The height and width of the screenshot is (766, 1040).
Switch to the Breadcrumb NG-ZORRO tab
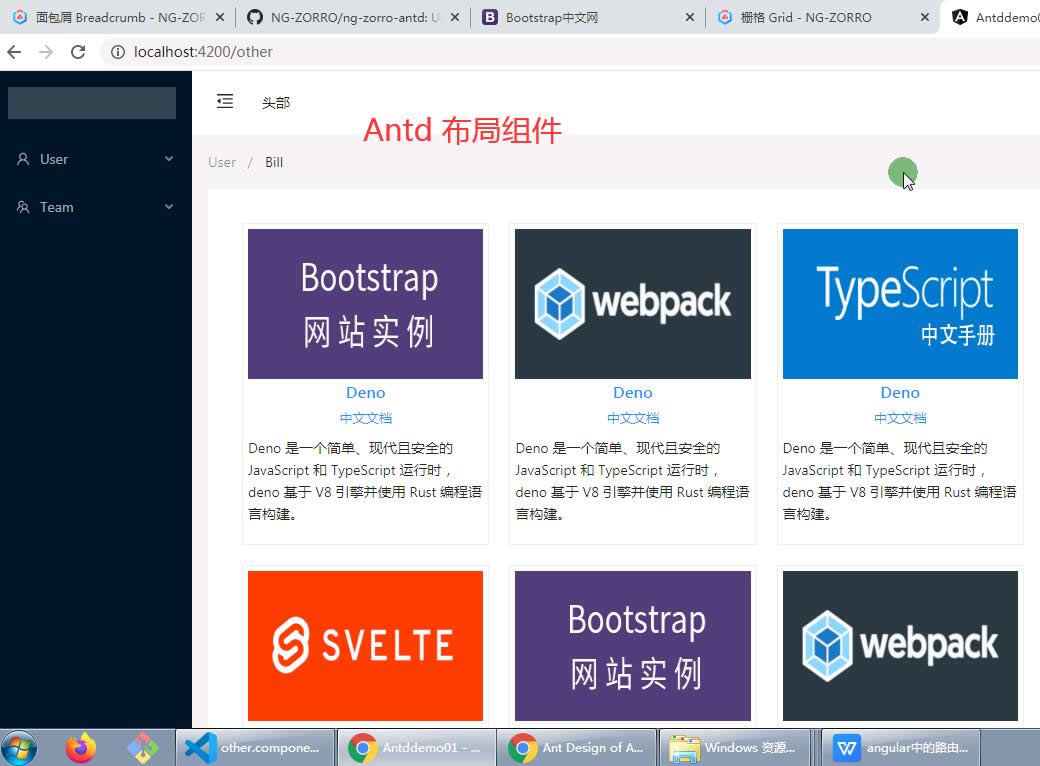coord(117,17)
